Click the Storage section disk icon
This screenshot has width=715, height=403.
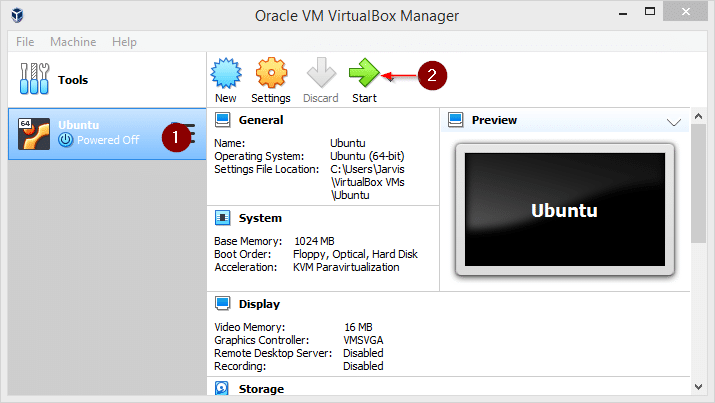(x=223, y=389)
